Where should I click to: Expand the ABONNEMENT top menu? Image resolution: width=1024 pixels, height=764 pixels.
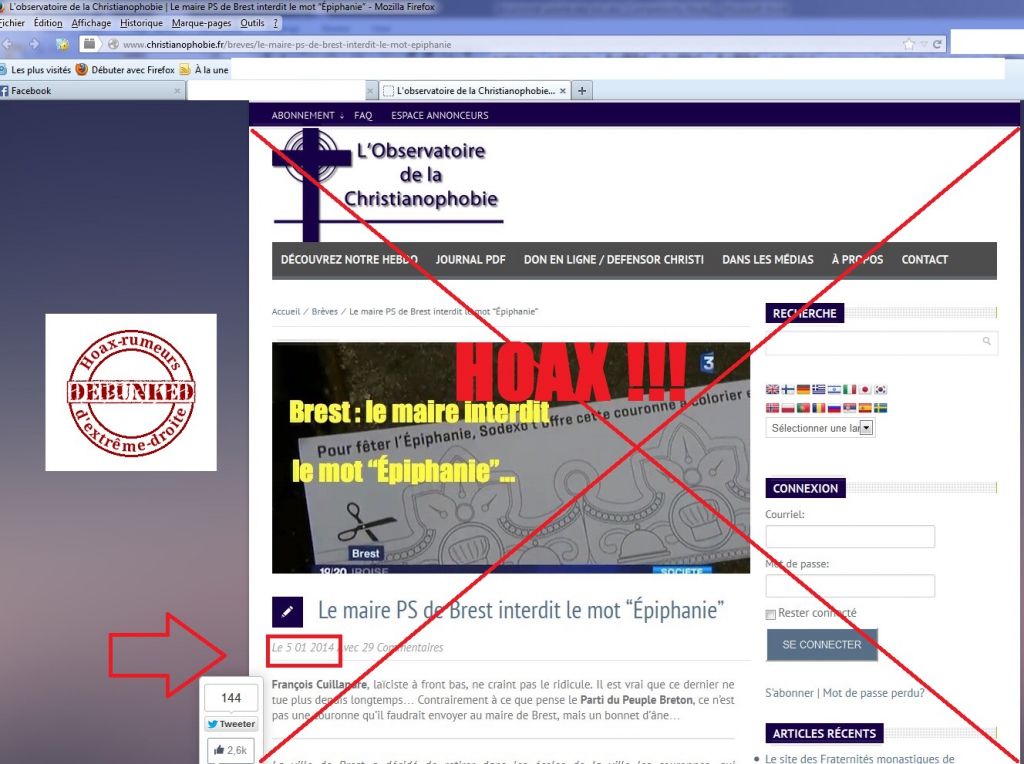308,116
